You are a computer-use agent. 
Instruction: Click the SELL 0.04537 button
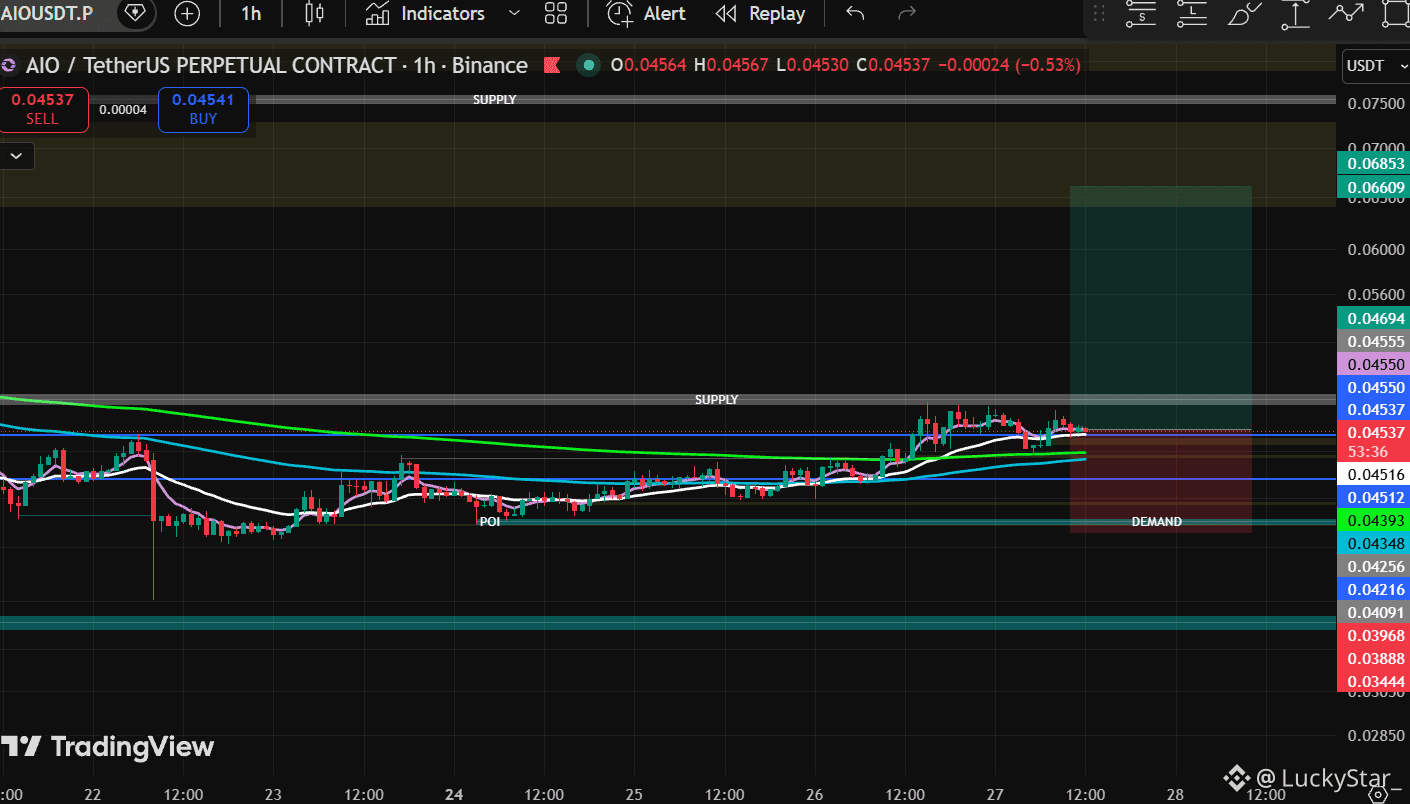pyautogui.click(x=43, y=109)
